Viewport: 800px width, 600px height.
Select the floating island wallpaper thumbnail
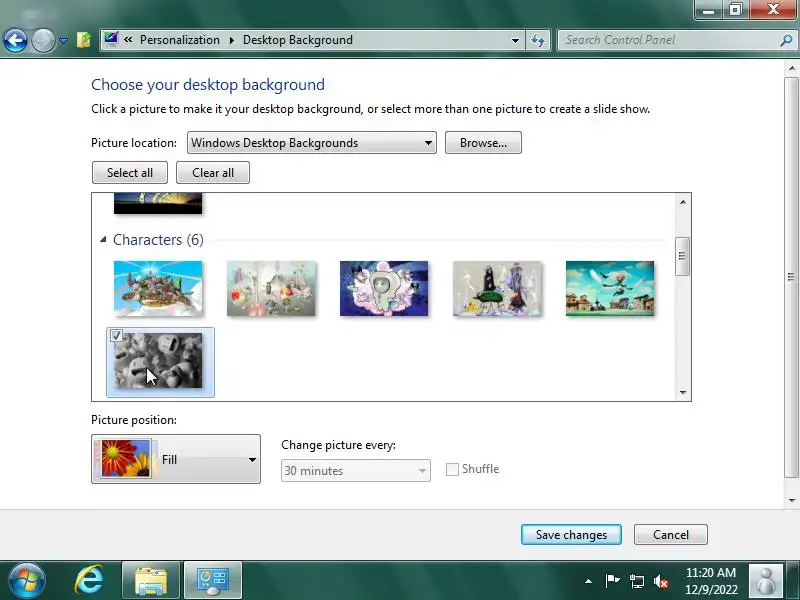(158, 289)
